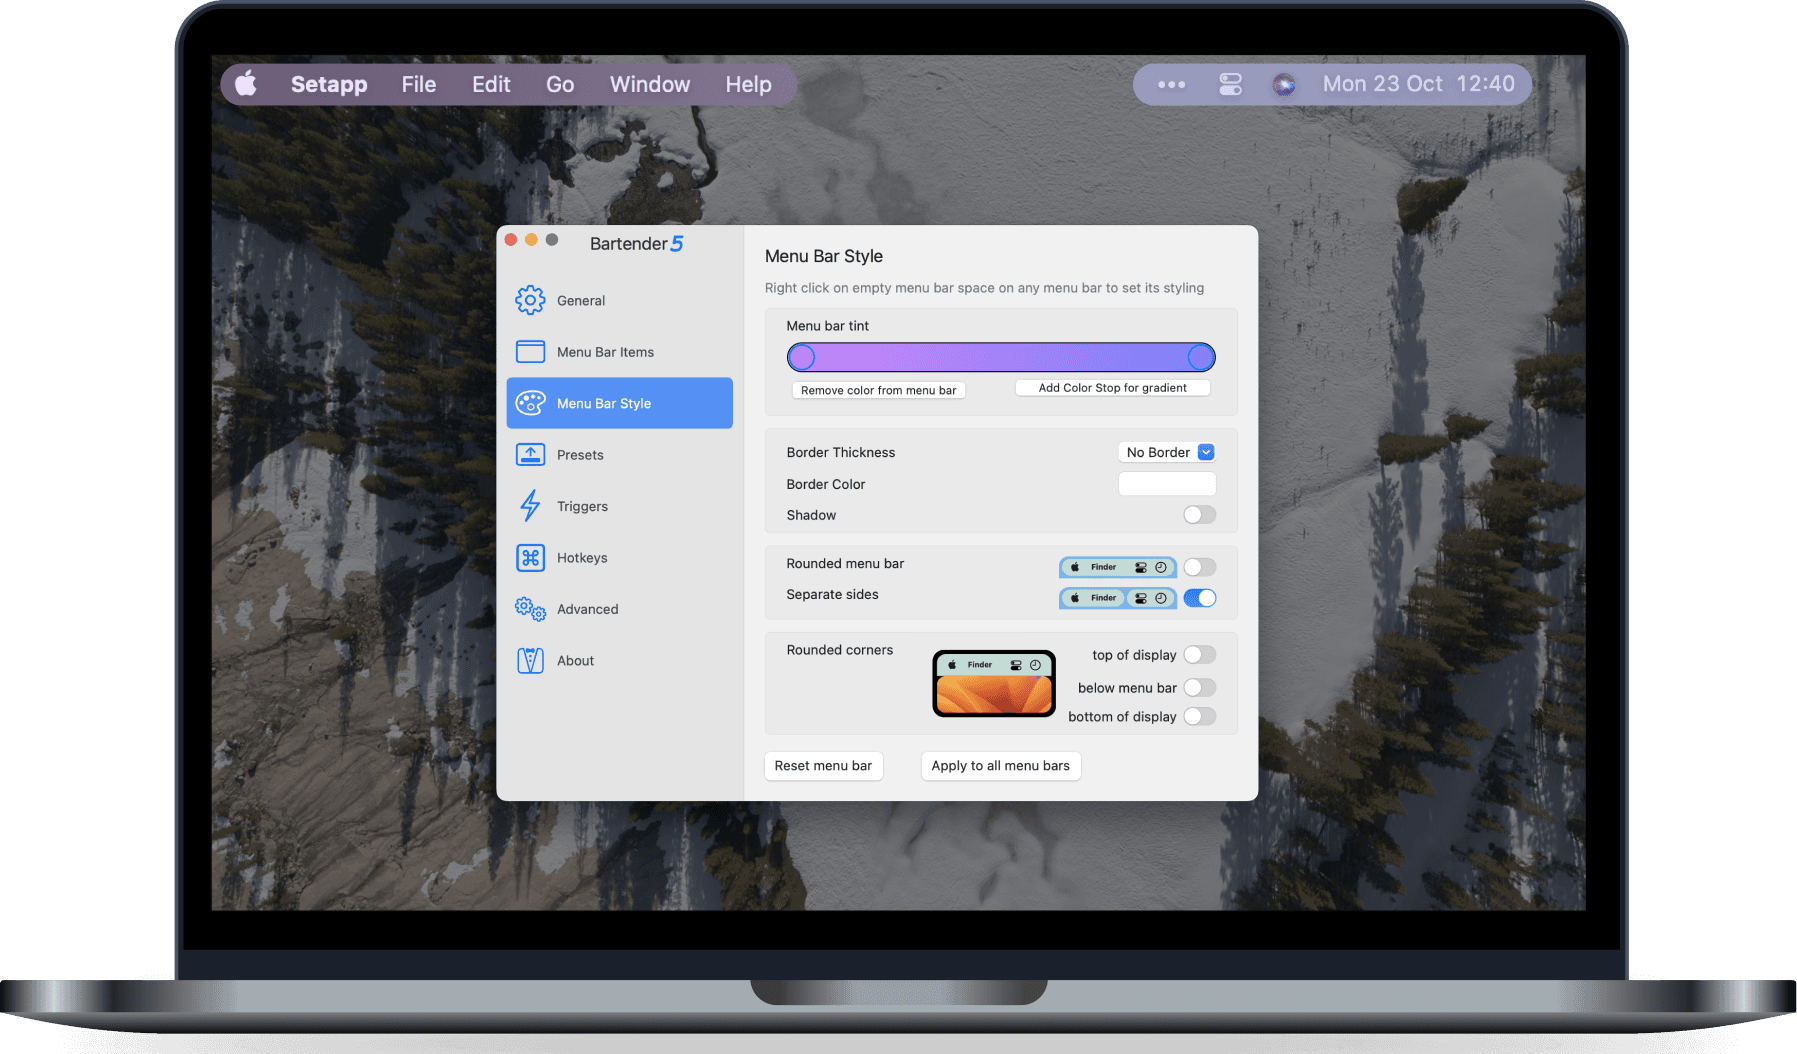1797x1054 pixels.
Task: Select General in the sidebar
Action: click(620, 300)
